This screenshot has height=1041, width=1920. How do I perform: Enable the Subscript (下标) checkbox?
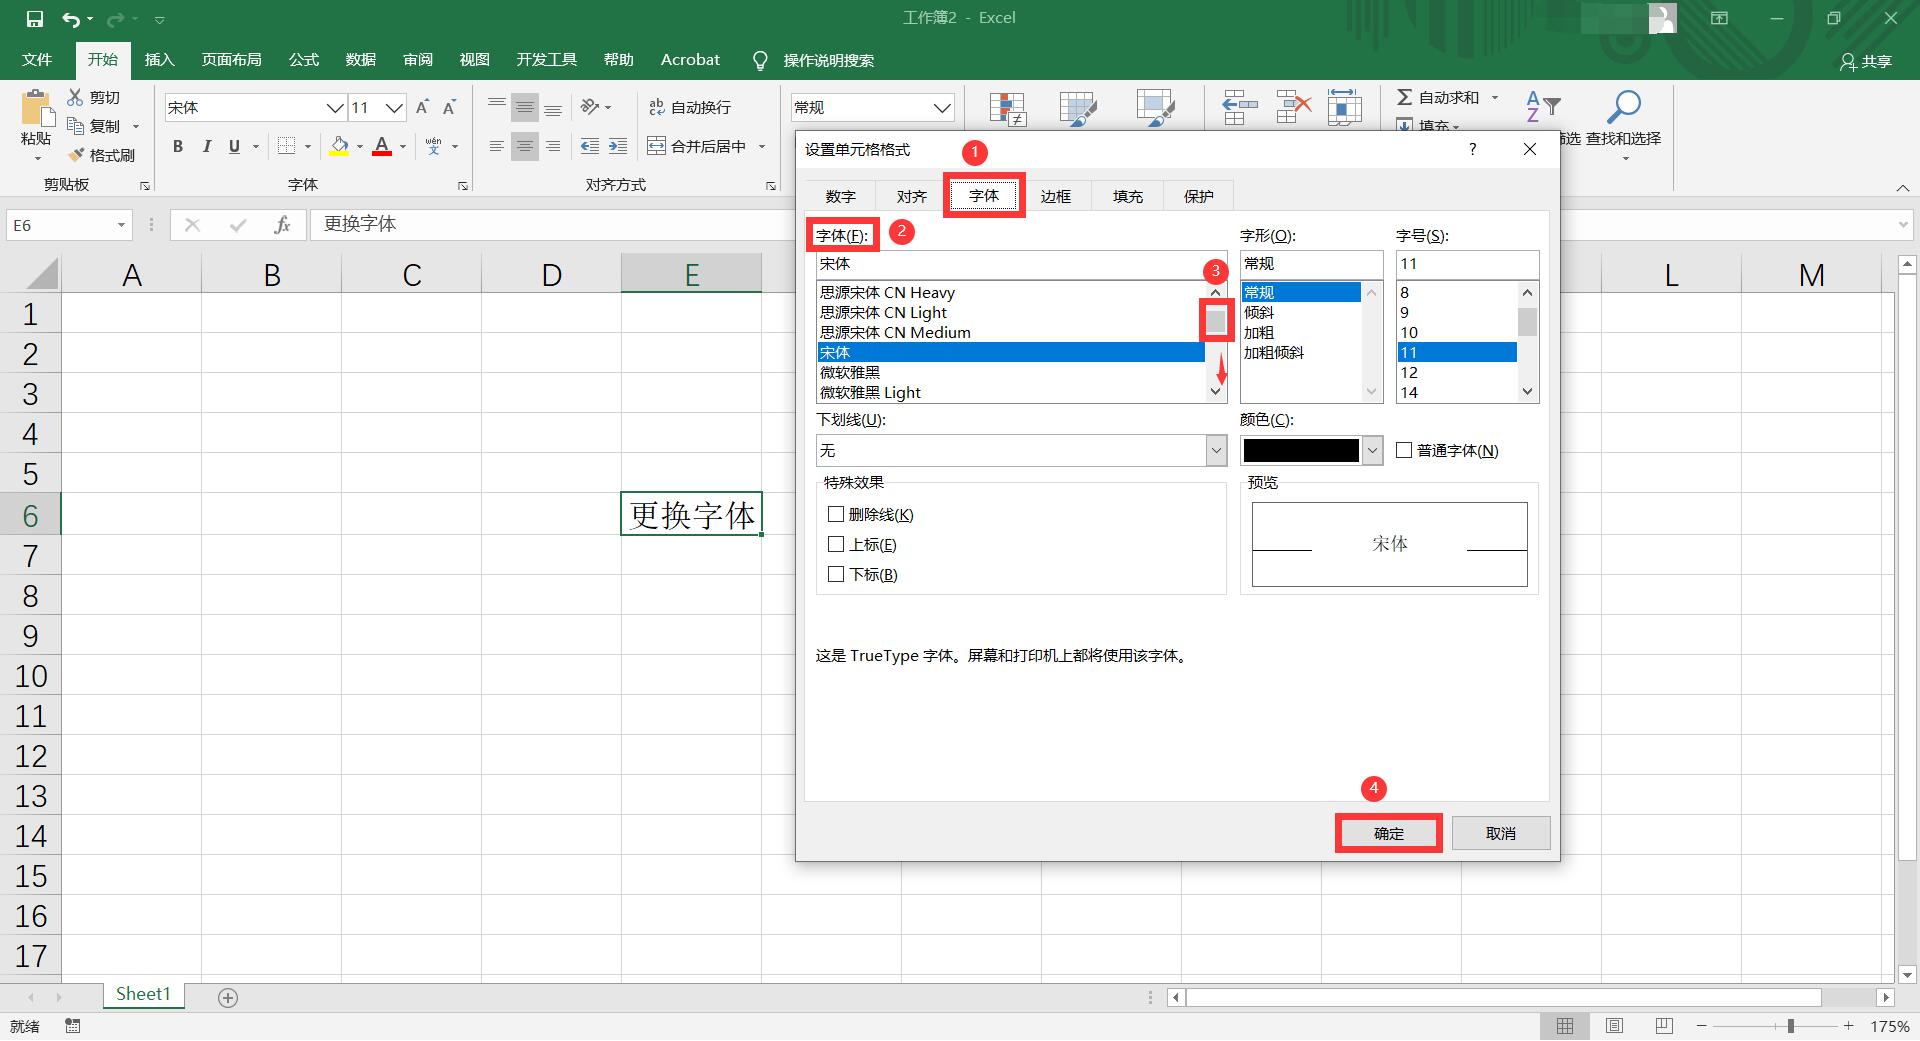[x=836, y=574]
